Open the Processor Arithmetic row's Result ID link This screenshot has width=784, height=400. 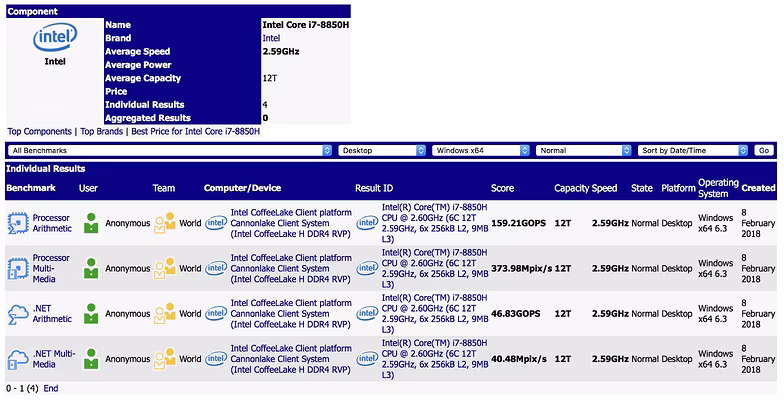[435, 223]
